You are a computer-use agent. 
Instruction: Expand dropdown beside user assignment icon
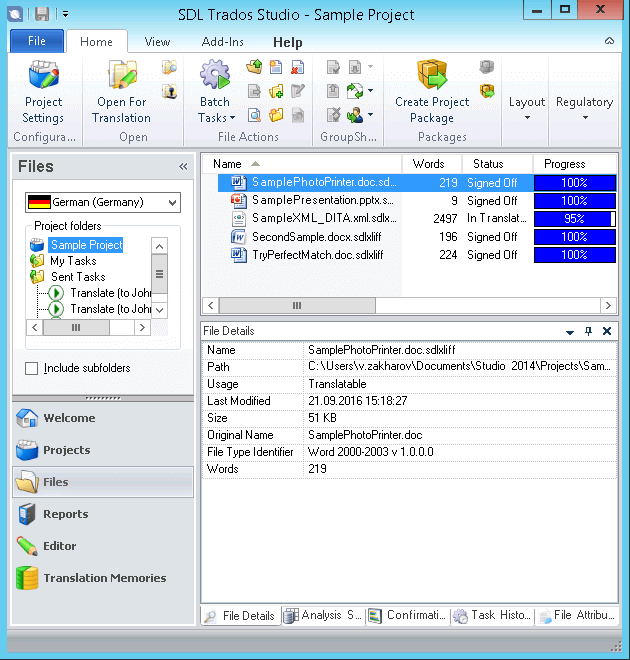click(370, 114)
